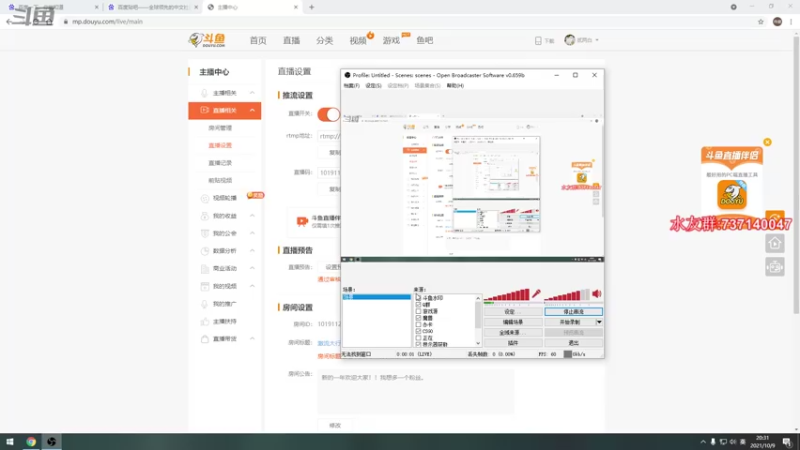Image resolution: width=800 pixels, height=450 pixels.
Task: Click the Chrome icon in the taskbar
Action: (31, 442)
